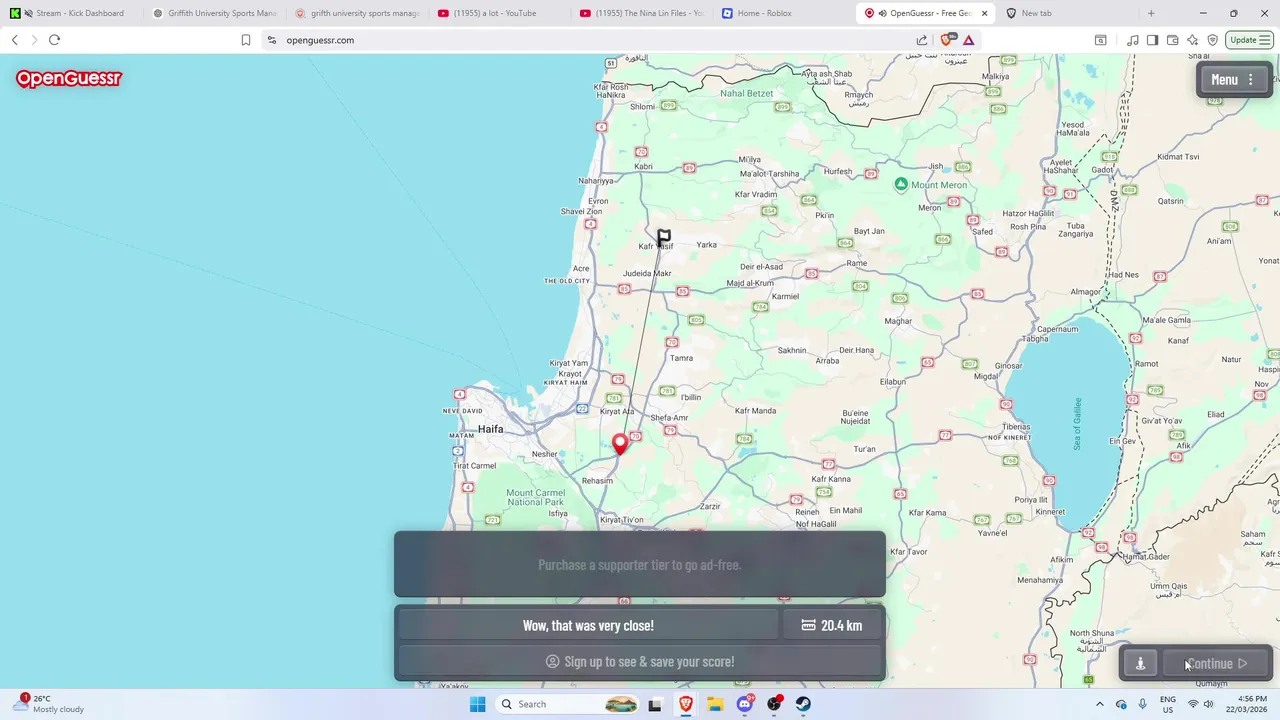Open the Brave playlist music icon
1280x720 pixels.
[x=1132, y=40]
